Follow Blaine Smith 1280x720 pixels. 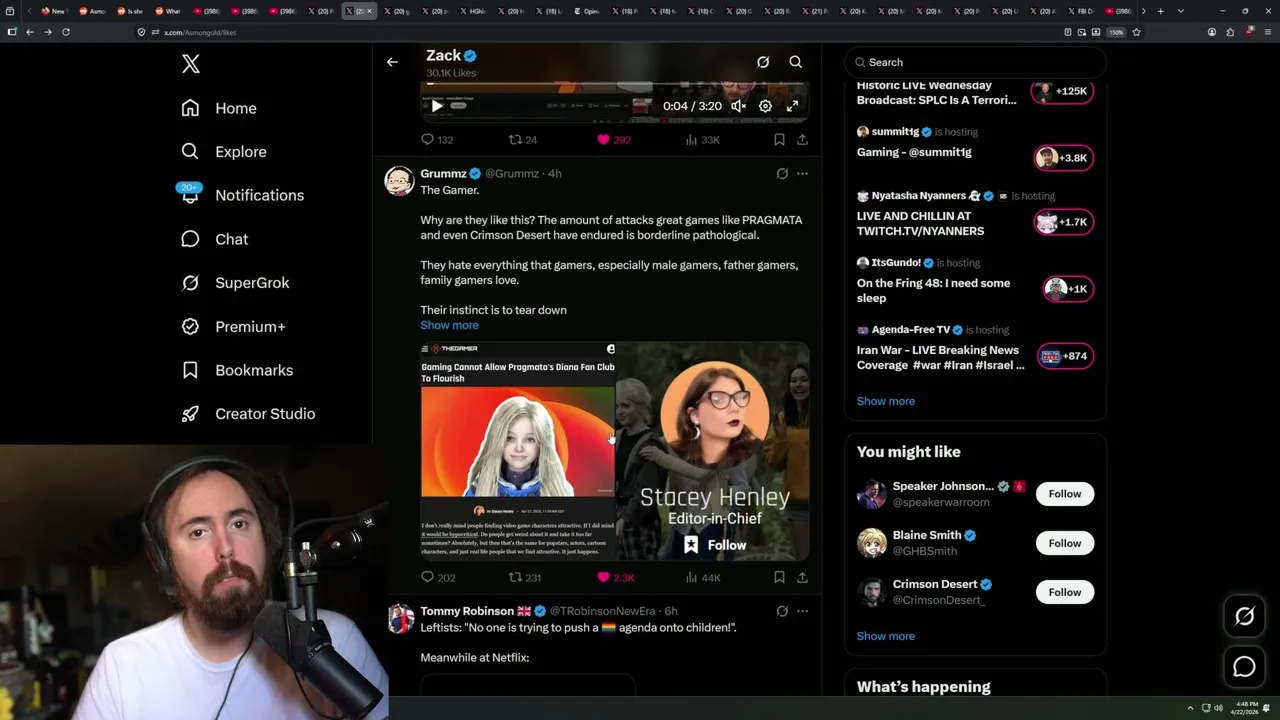[1065, 543]
